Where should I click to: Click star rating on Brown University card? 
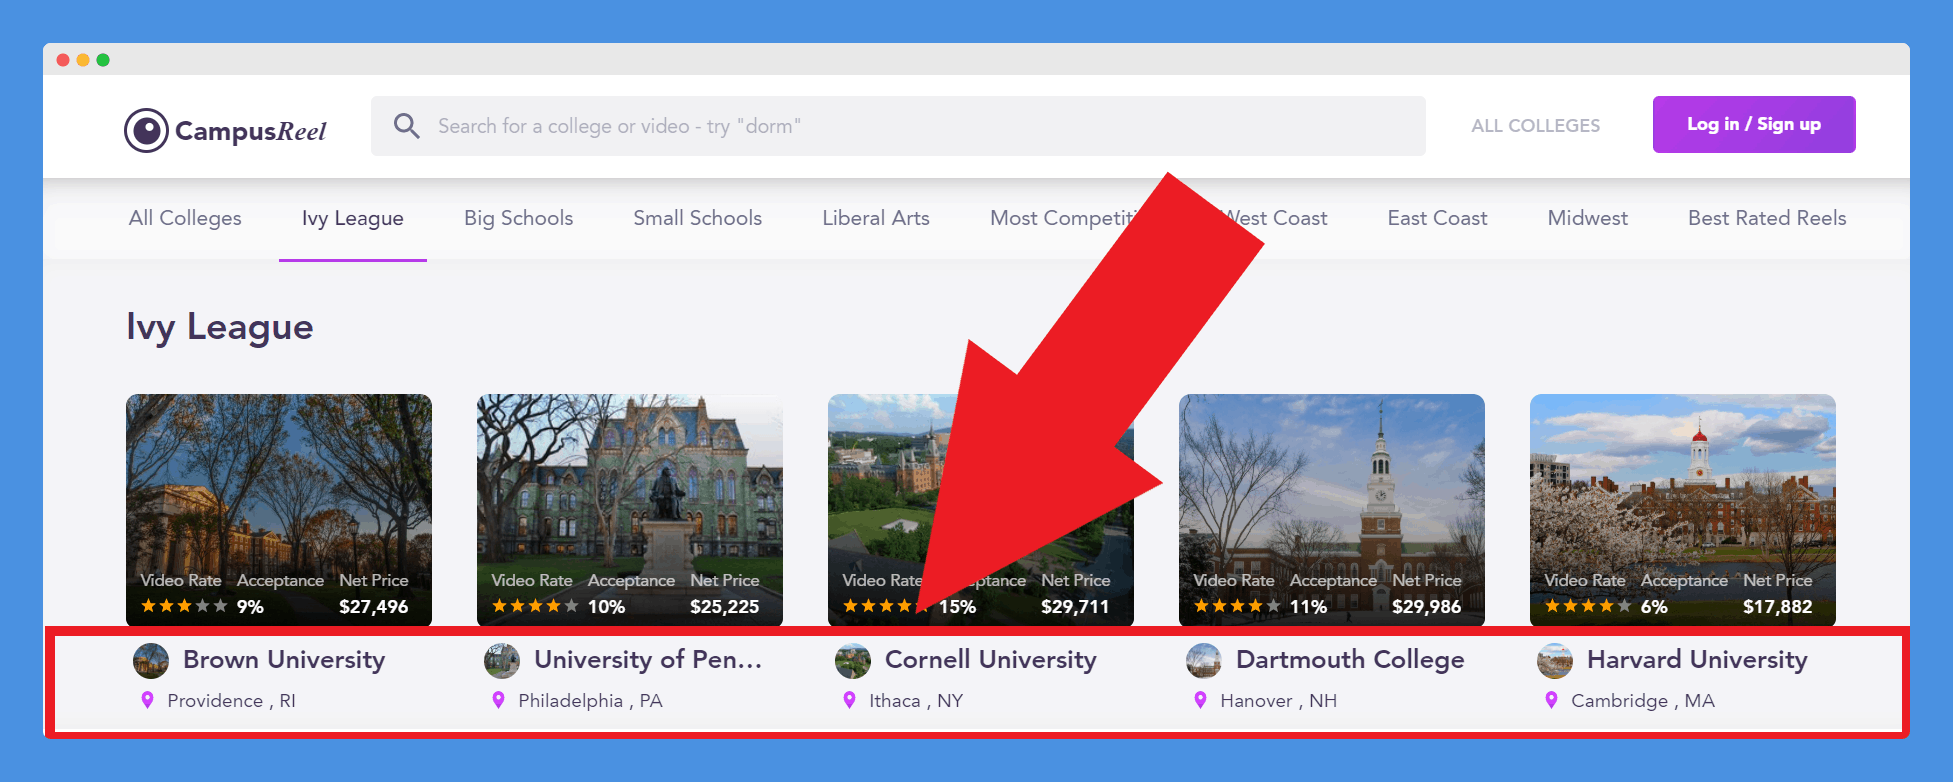[x=184, y=606]
